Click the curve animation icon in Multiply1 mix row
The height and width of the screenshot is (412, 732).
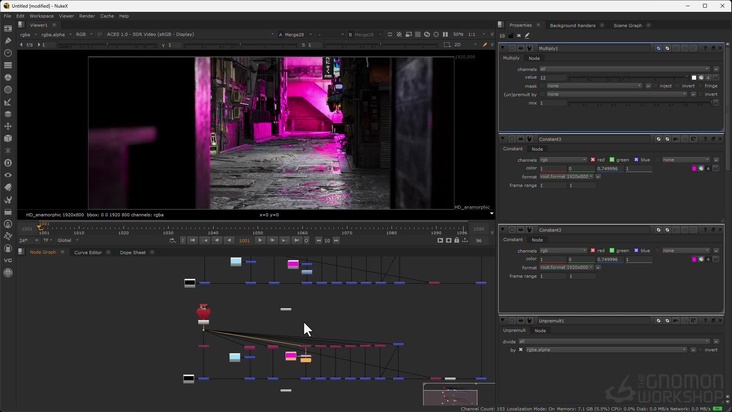(716, 103)
